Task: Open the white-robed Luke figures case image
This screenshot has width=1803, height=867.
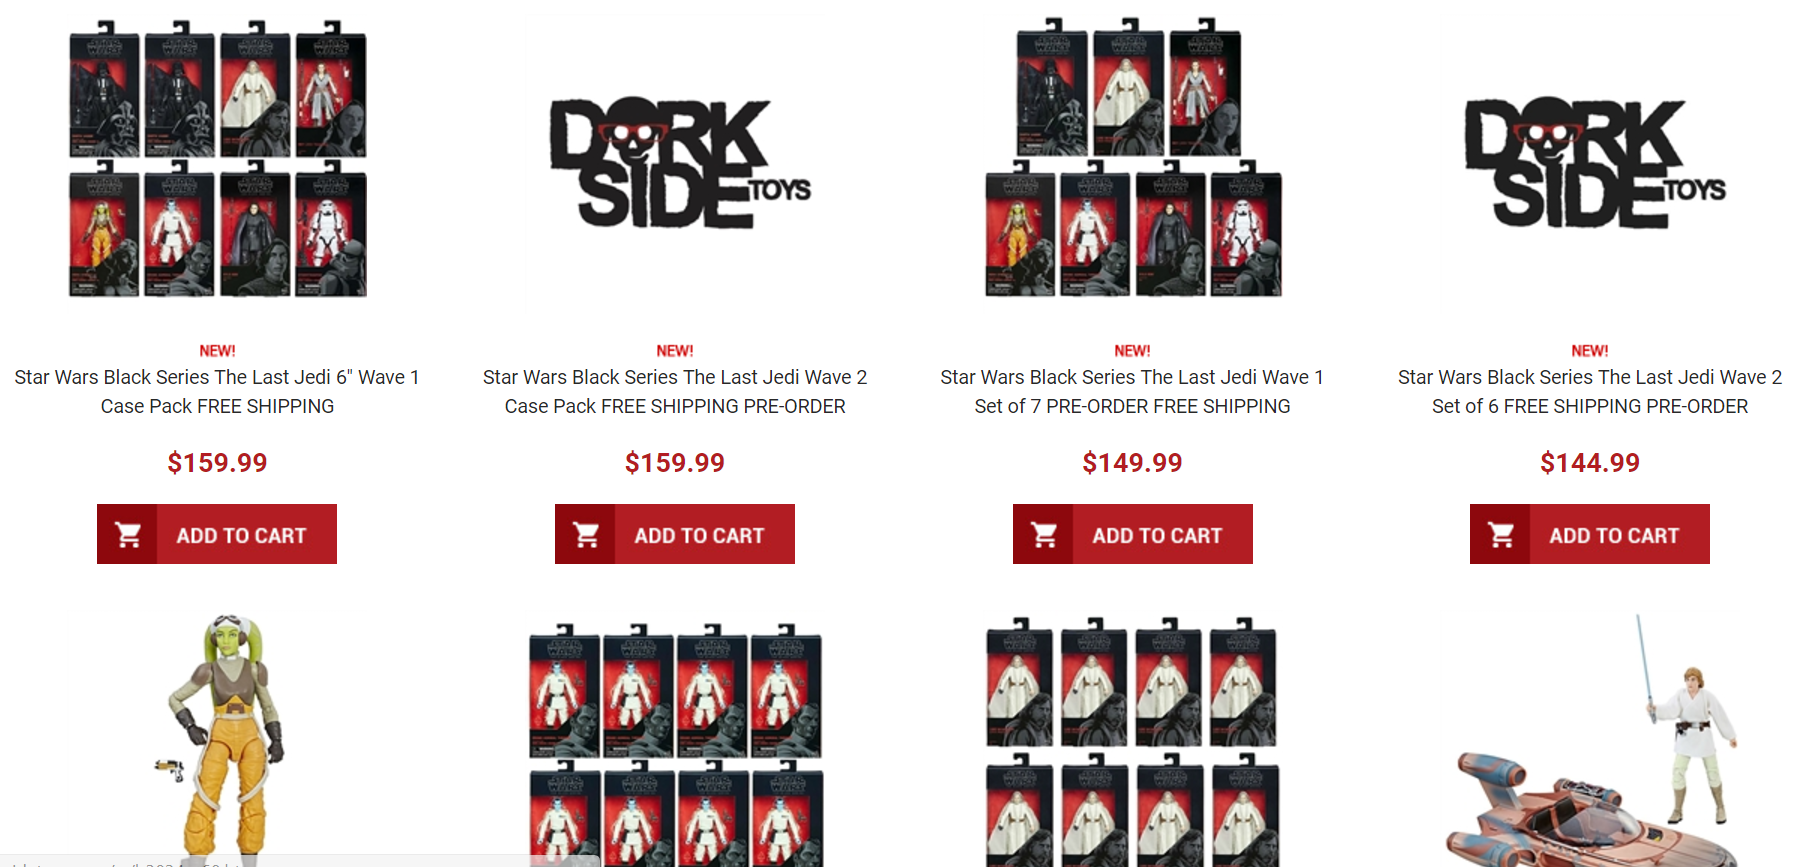Action: [1133, 741]
